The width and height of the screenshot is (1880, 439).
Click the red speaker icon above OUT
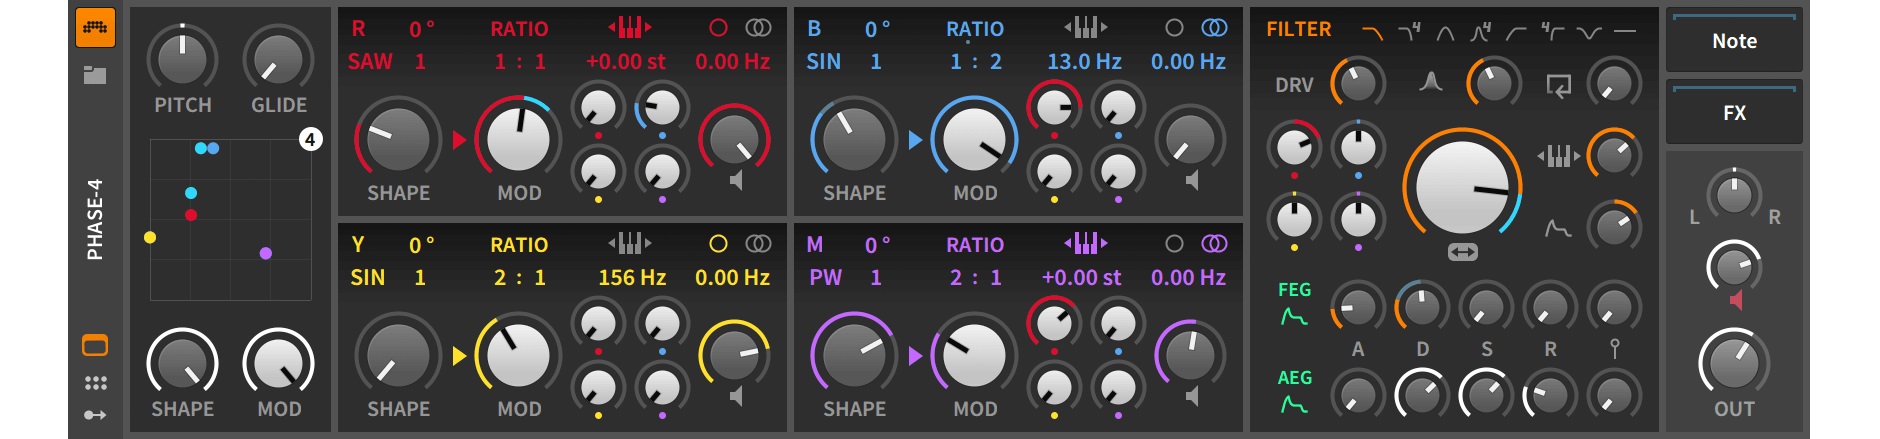(x=1735, y=300)
